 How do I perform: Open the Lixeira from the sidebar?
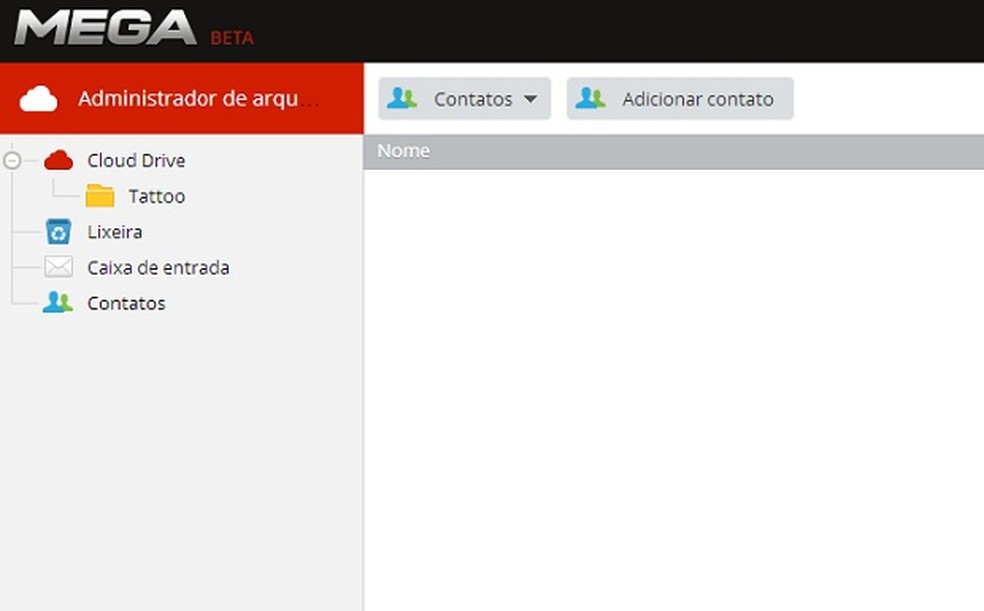tap(113, 231)
